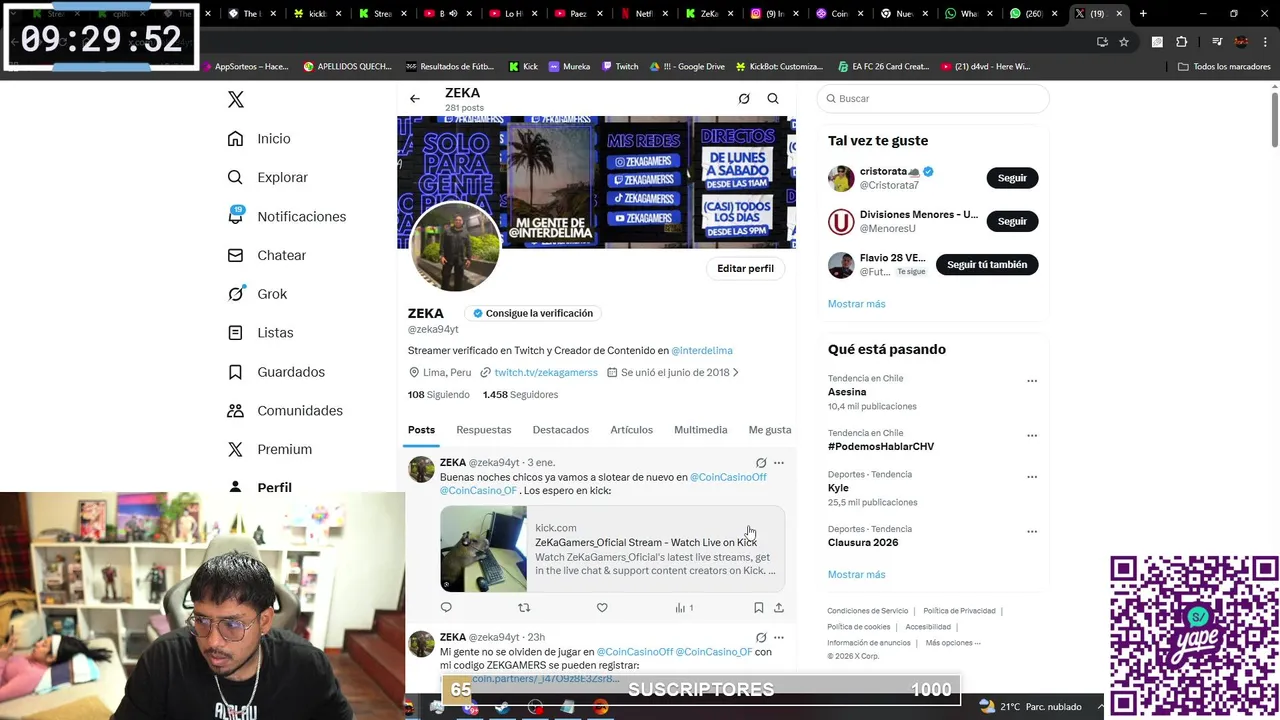Follow cristorata with Seguir button
1280x720 pixels.
1012,178
